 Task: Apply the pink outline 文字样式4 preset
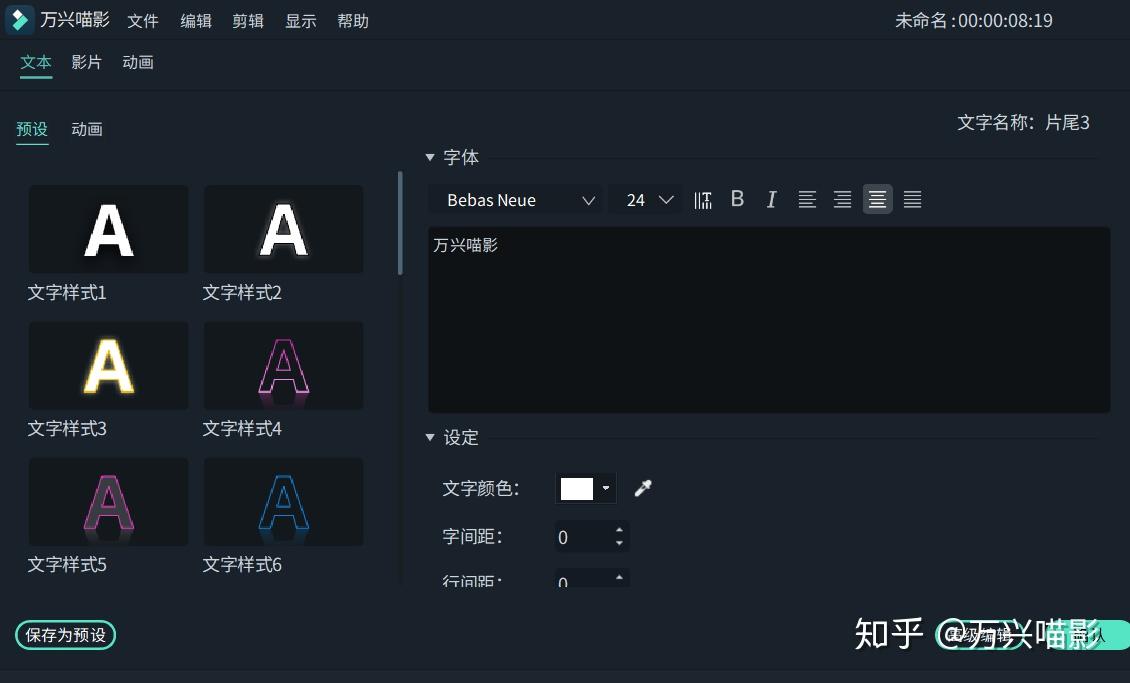coord(283,365)
